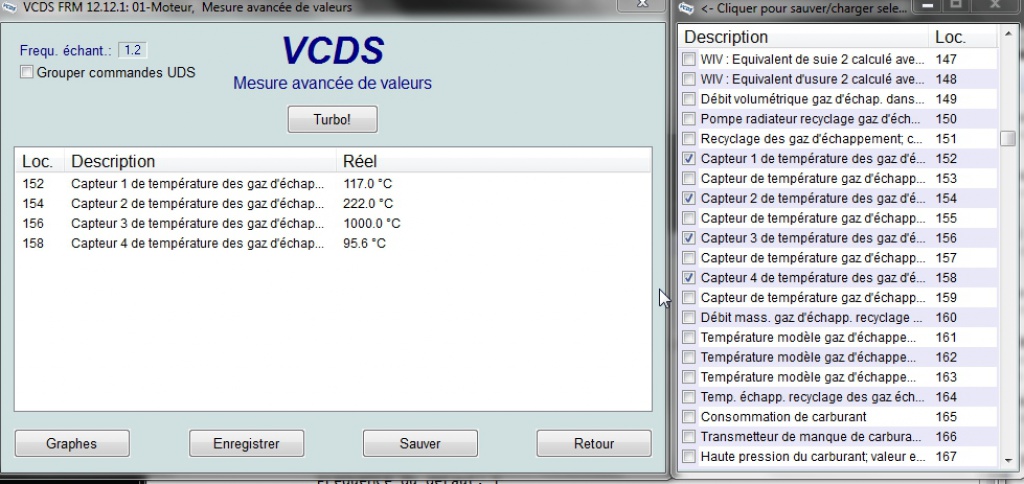Edit the Frequ. échant. value field
The height and width of the screenshot is (484, 1024).
coord(133,50)
